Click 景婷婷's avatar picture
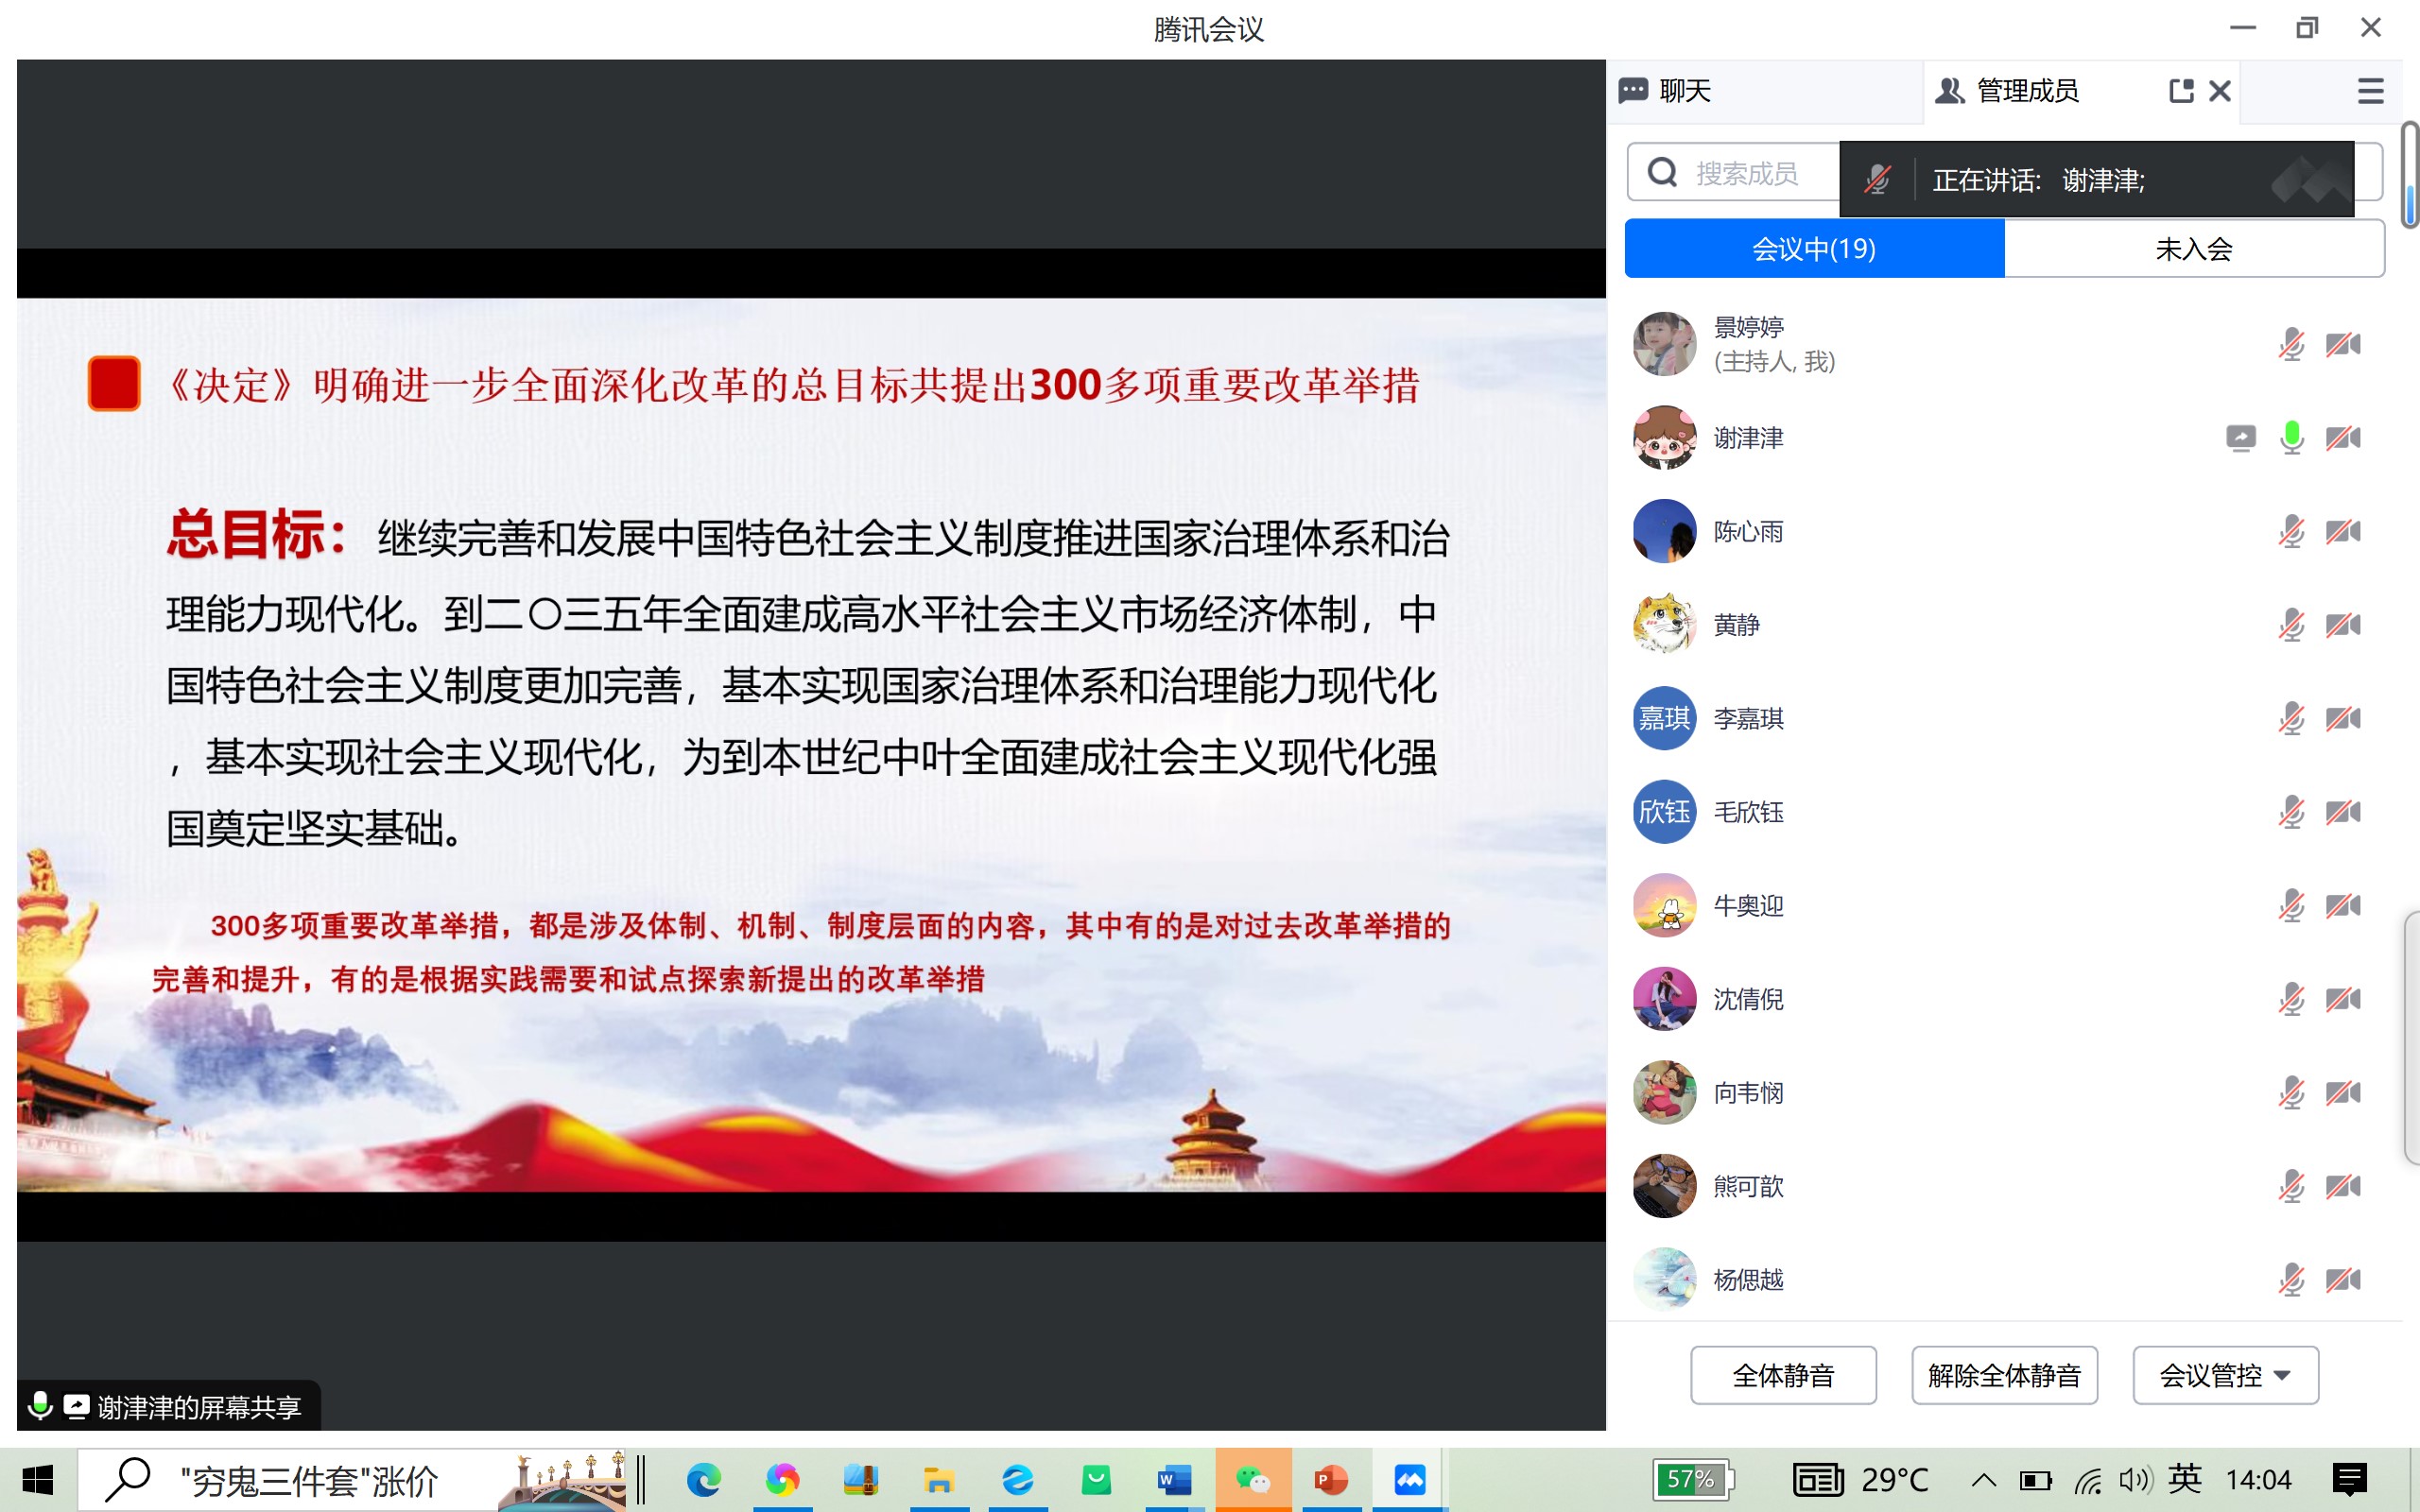Image resolution: width=2420 pixels, height=1512 pixels. (1664, 344)
